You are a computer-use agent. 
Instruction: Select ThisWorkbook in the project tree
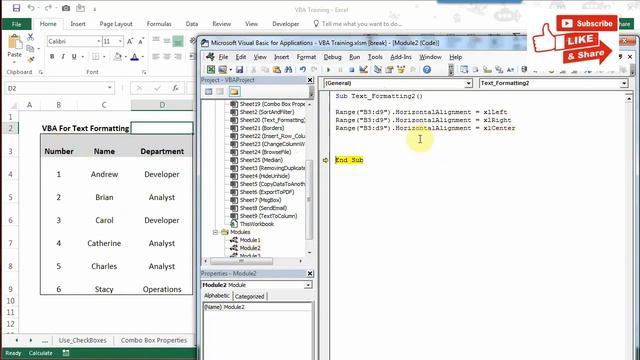(256, 224)
